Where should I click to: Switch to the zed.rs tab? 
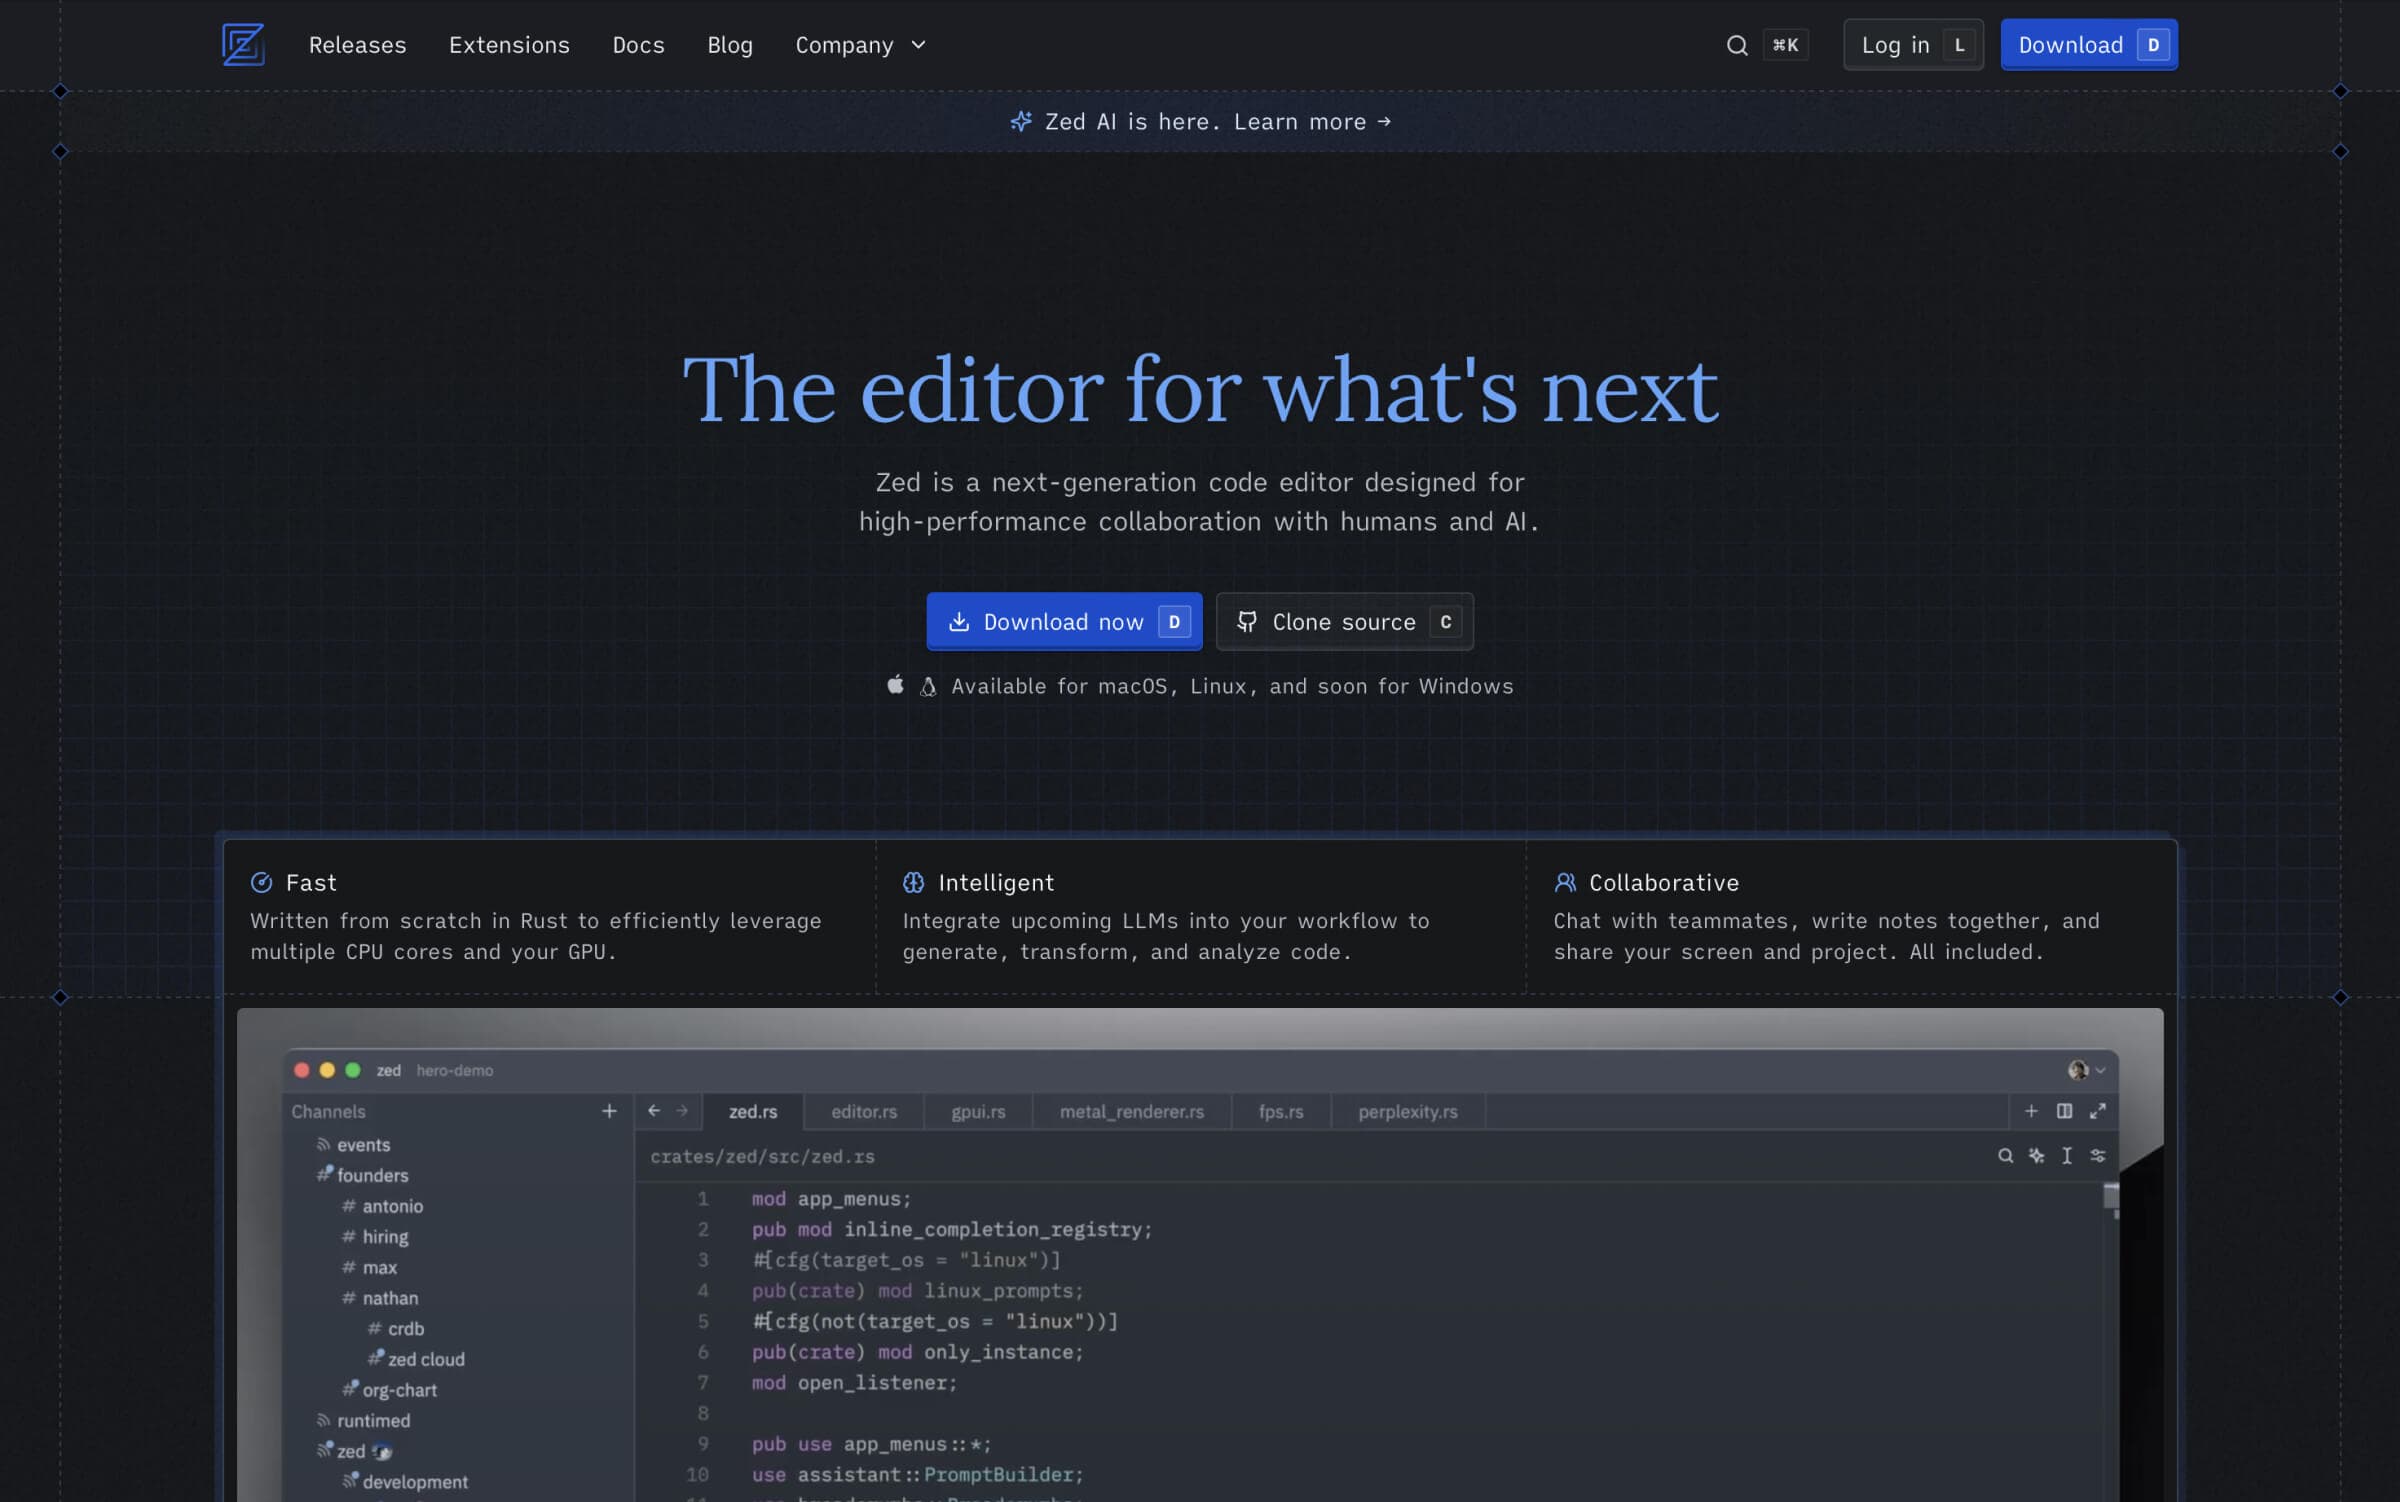(x=753, y=1111)
